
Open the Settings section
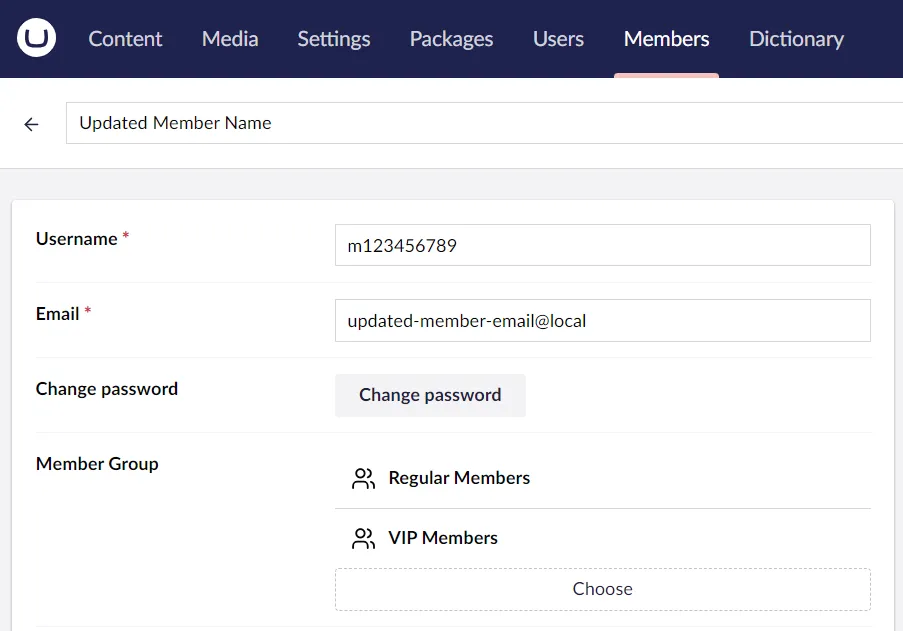[333, 39]
